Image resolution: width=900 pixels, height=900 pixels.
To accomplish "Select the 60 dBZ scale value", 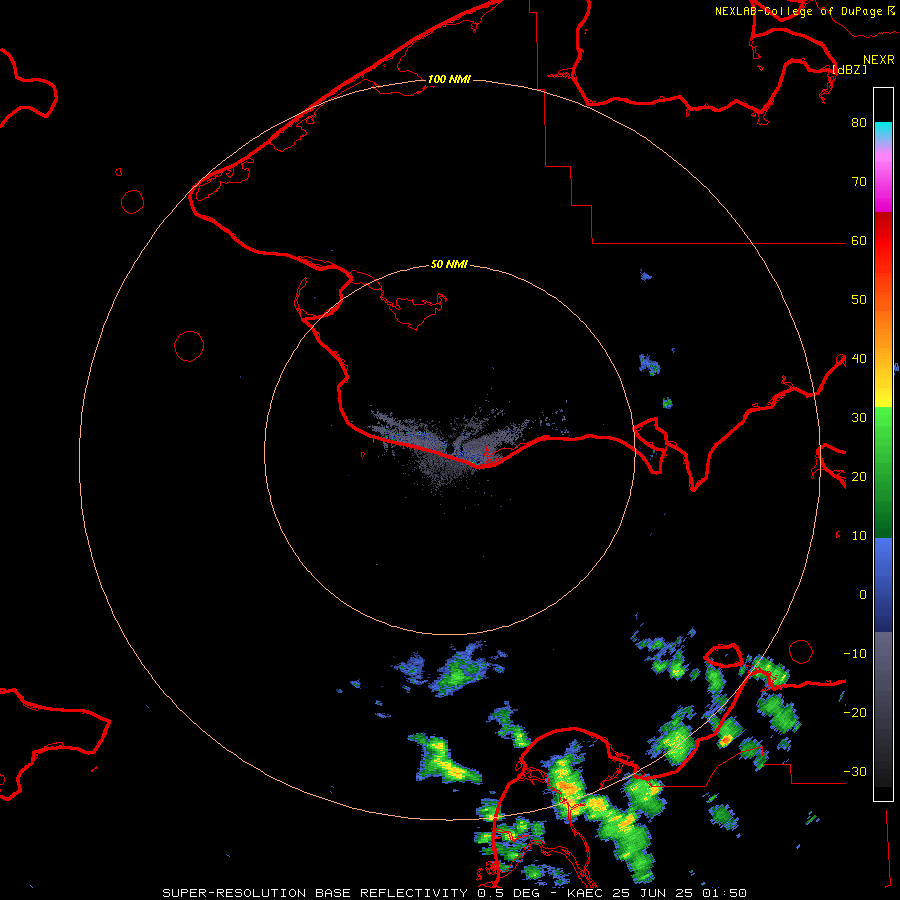I will click(859, 241).
